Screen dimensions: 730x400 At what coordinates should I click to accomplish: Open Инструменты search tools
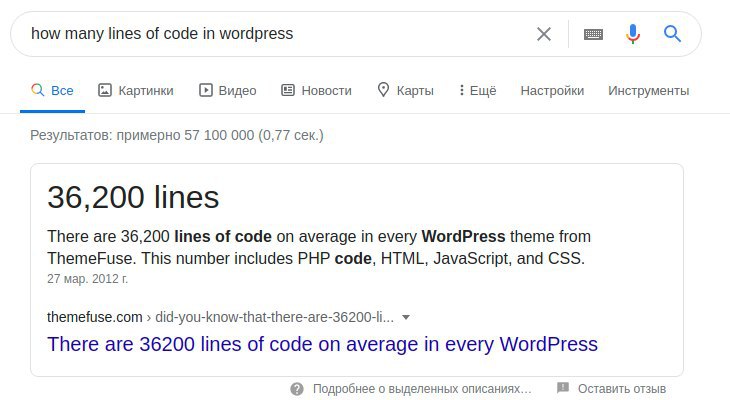tap(649, 90)
